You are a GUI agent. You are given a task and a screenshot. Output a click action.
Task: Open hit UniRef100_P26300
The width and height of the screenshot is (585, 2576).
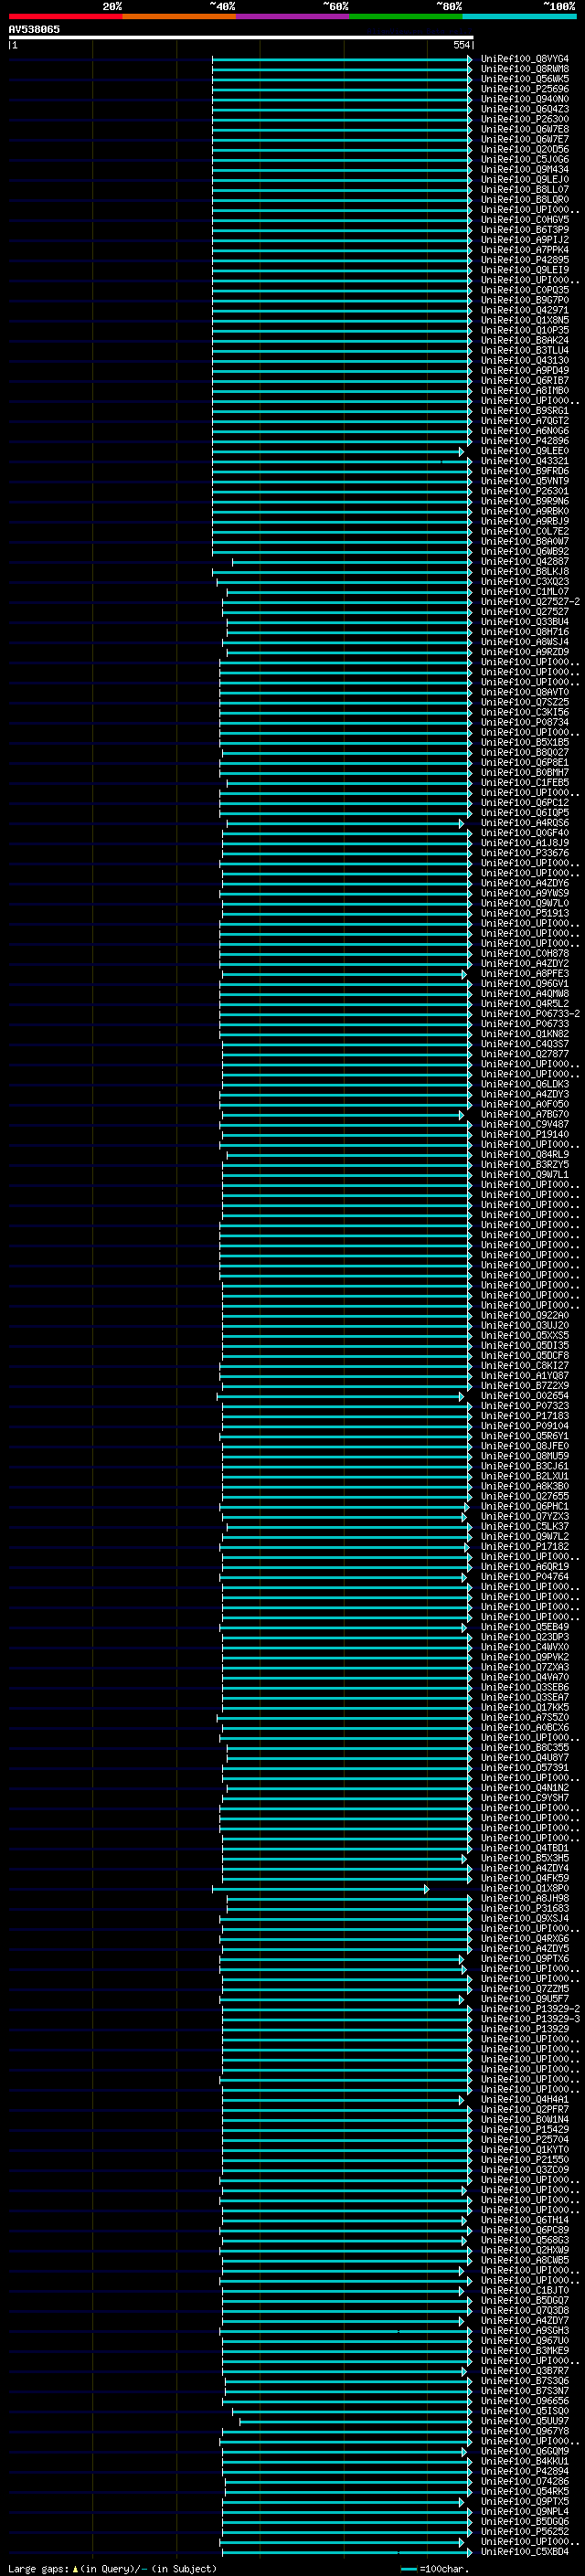tap(525, 119)
